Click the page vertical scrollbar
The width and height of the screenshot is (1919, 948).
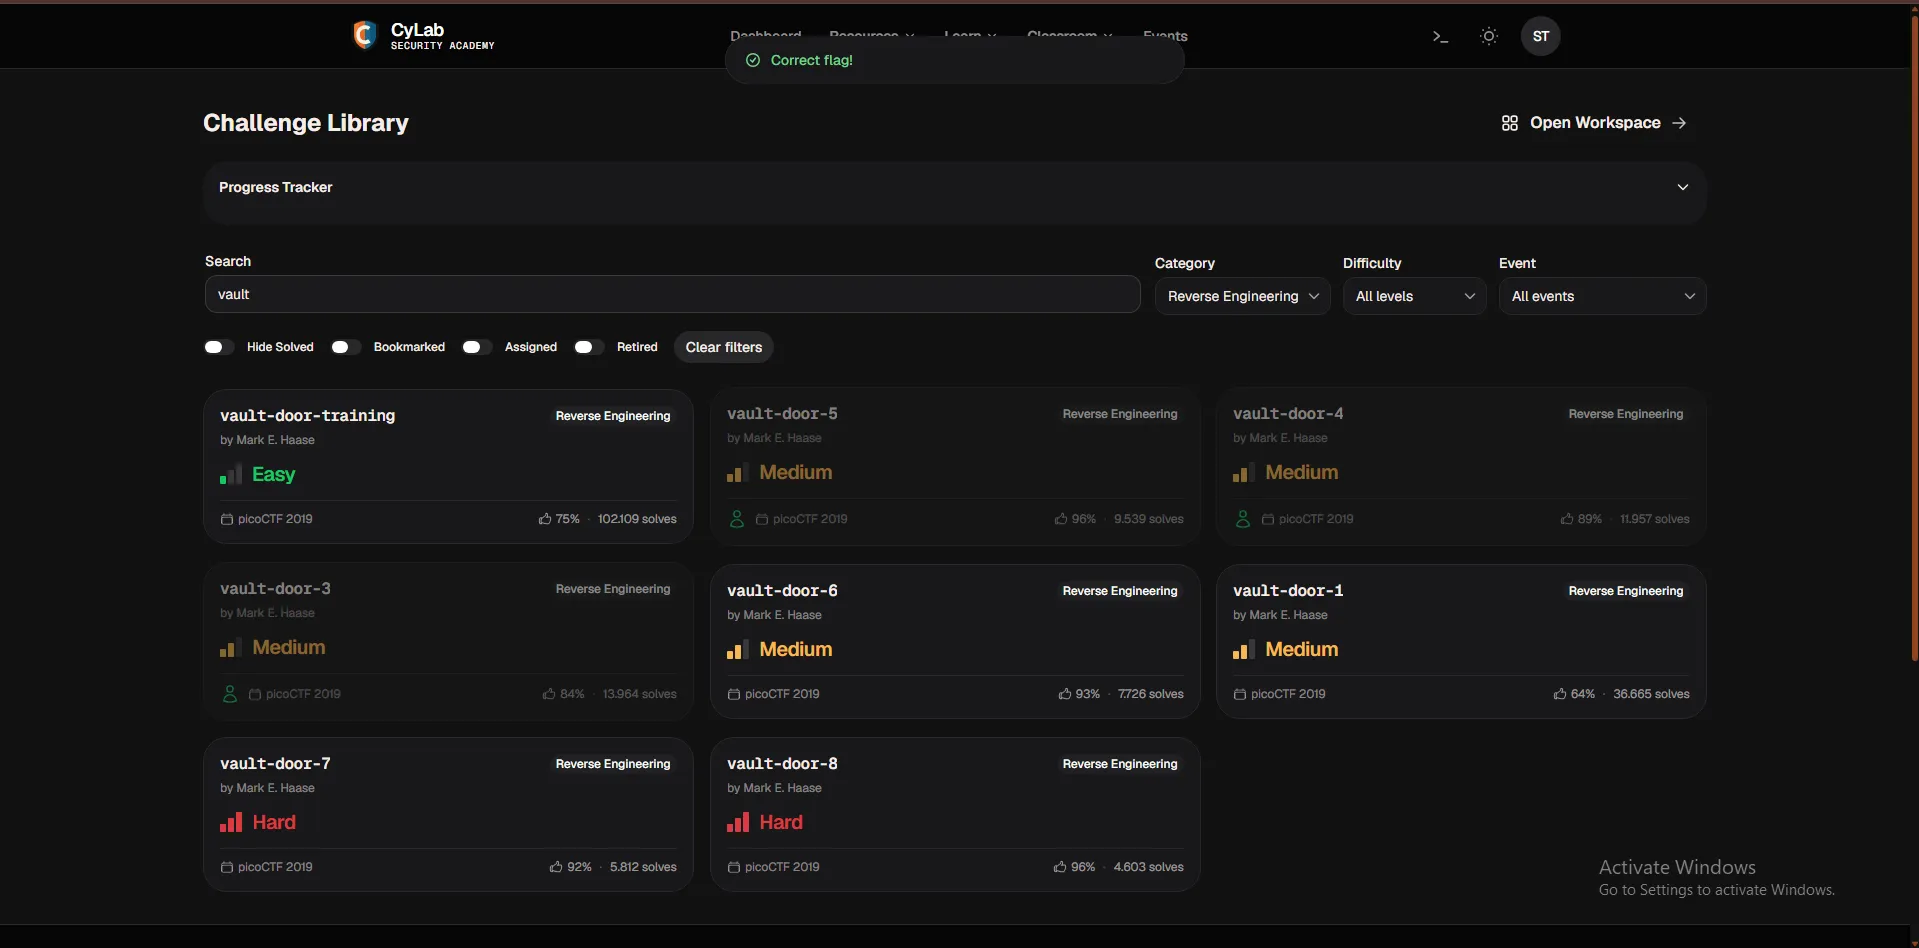[1914, 340]
